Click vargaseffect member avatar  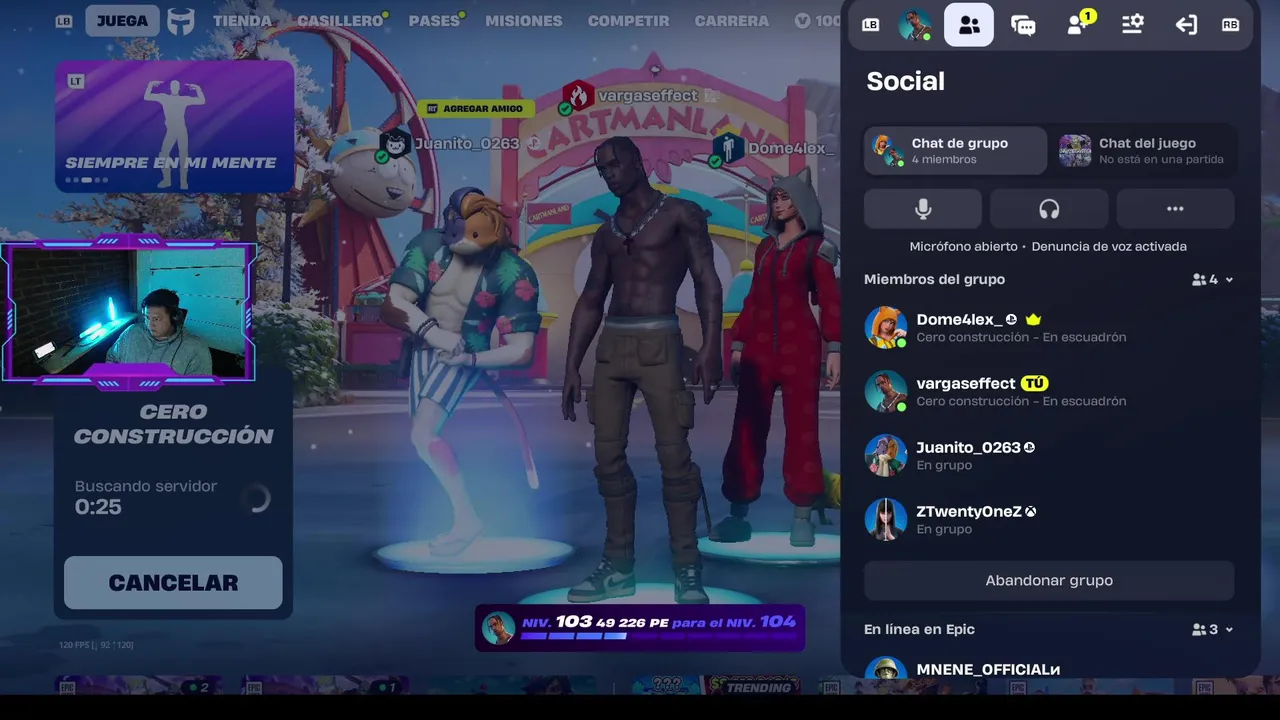(x=885, y=392)
